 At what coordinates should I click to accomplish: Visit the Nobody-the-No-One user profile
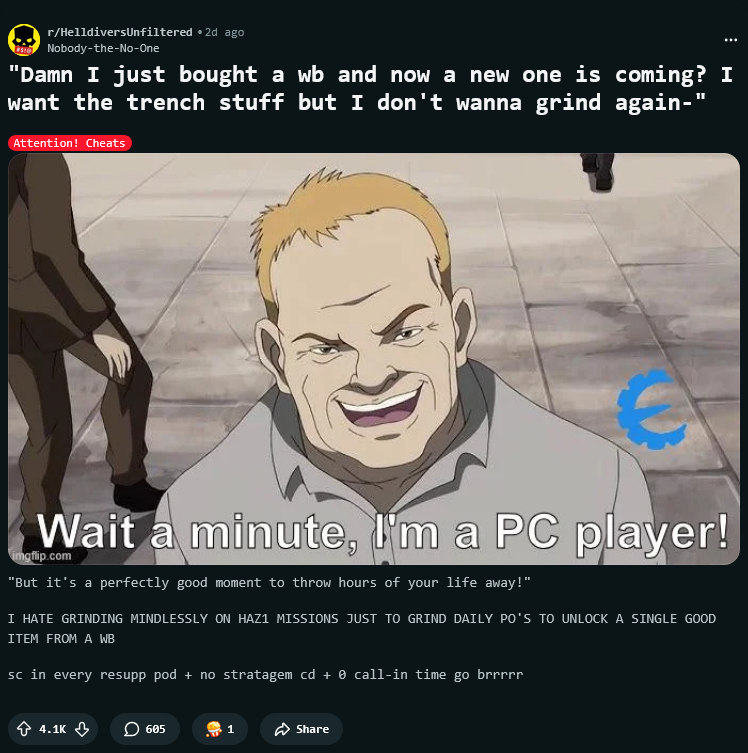(x=103, y=48)
